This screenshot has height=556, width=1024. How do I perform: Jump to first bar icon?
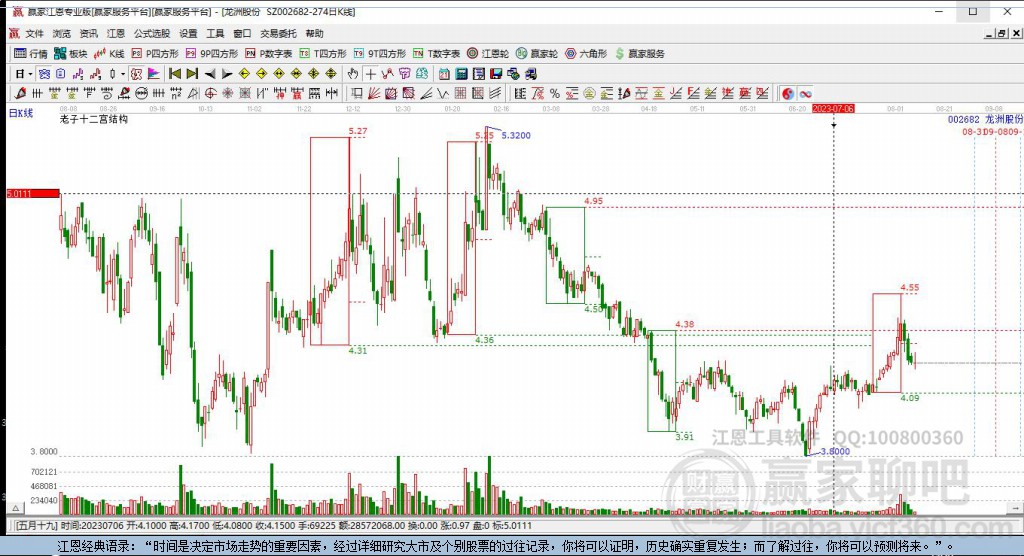click(x=174, y=74)
